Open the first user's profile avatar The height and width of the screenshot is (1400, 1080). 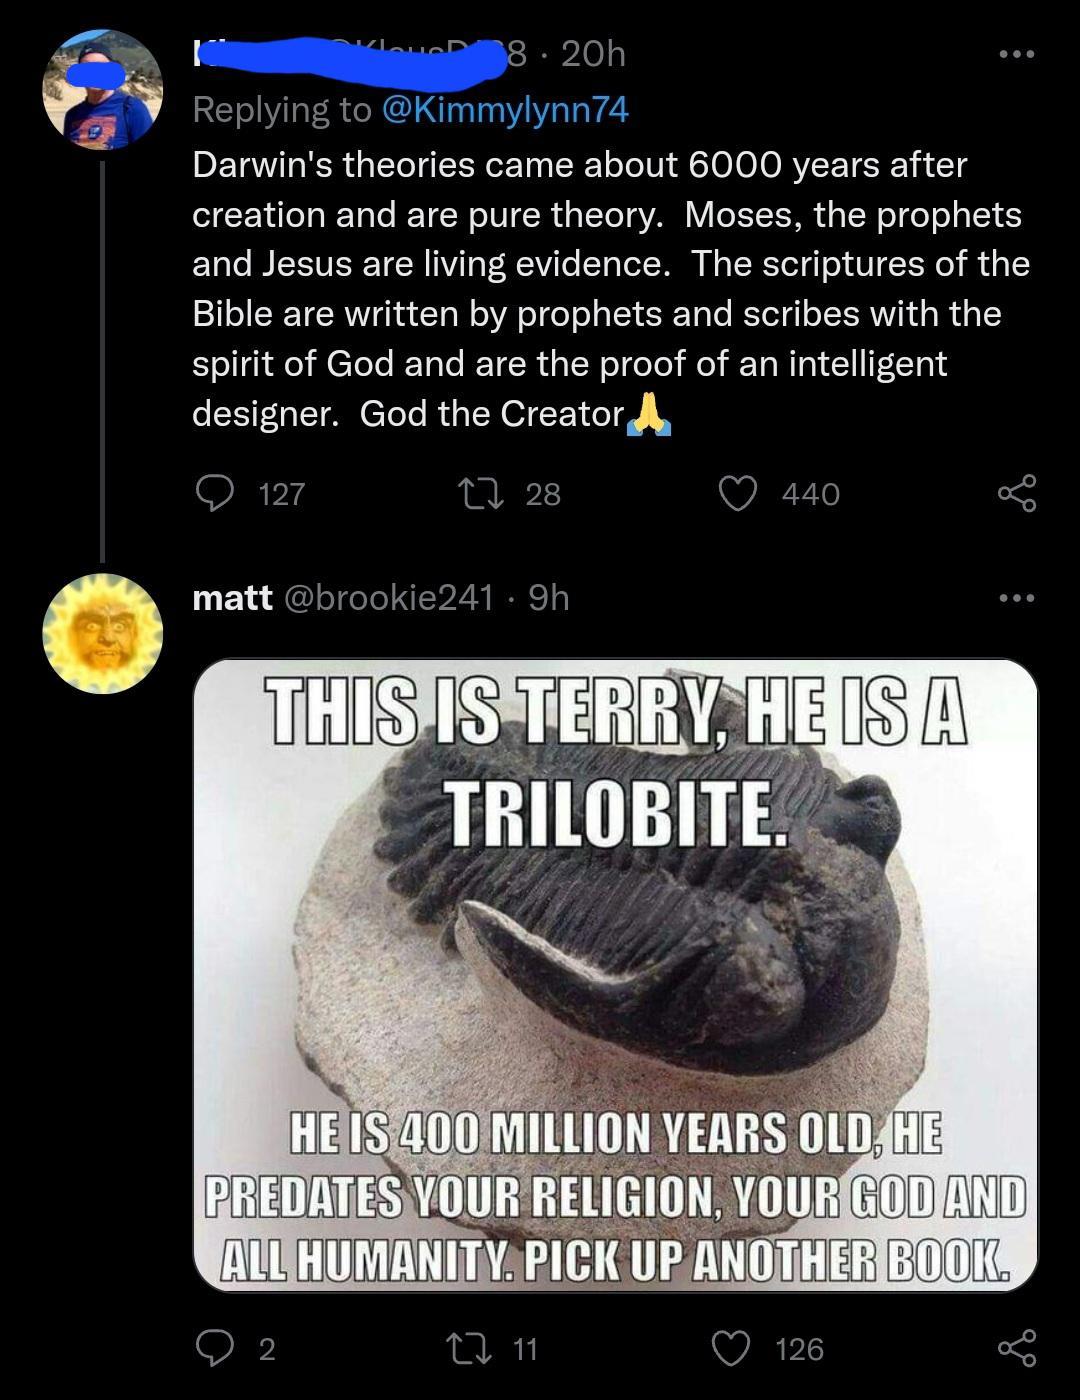click(103, 88)
